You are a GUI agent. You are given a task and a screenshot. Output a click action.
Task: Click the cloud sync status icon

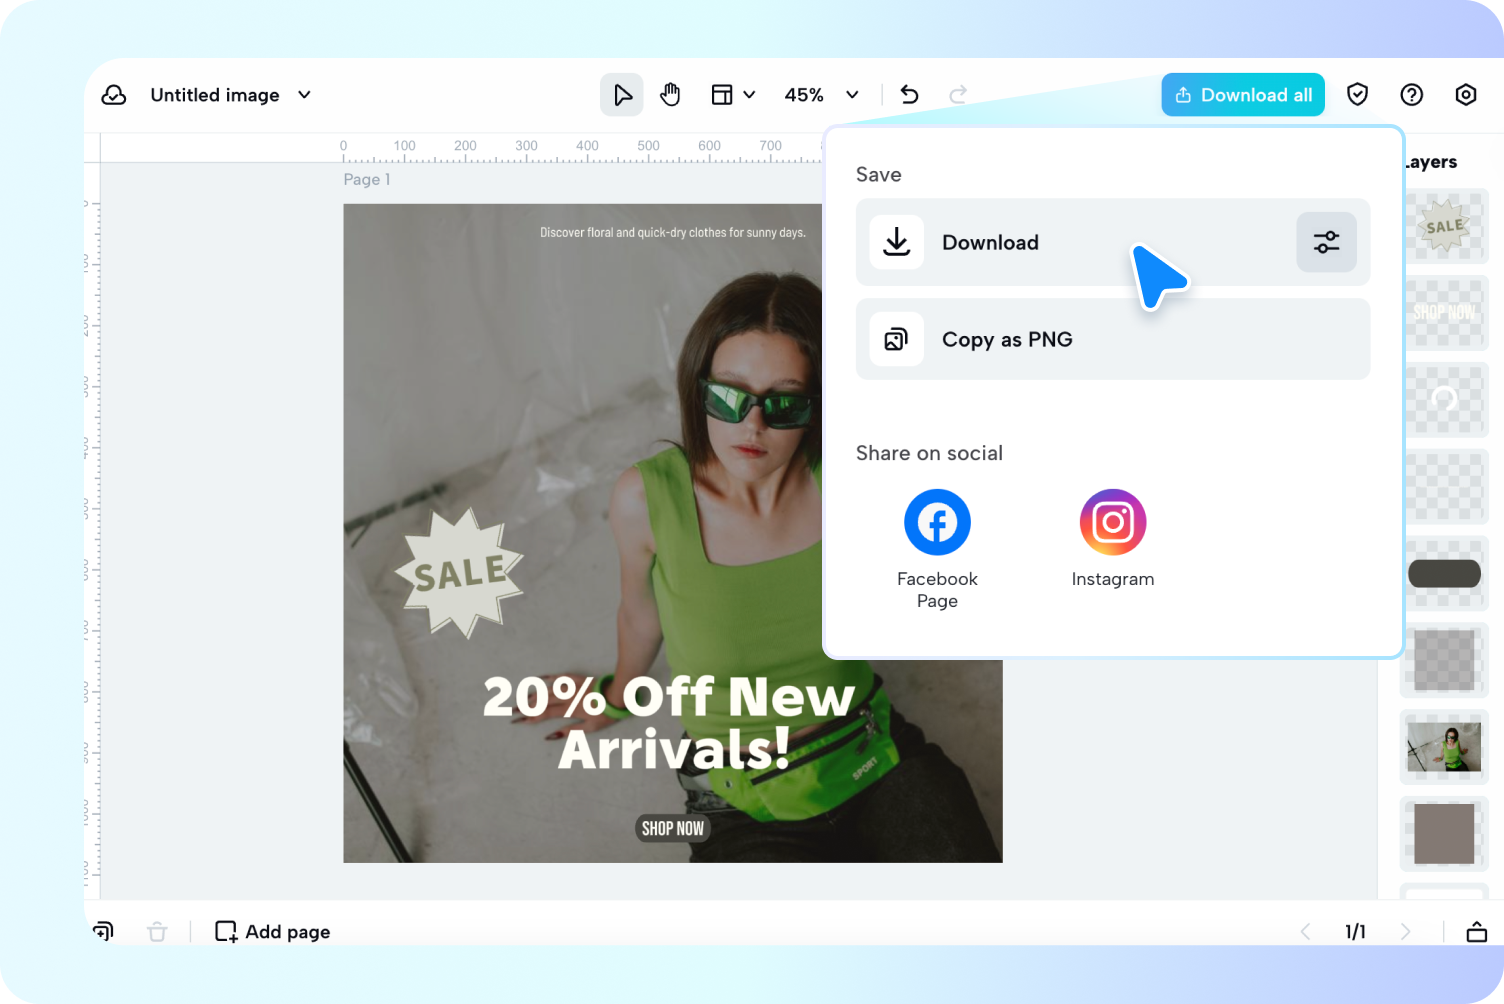pos(114,94)
